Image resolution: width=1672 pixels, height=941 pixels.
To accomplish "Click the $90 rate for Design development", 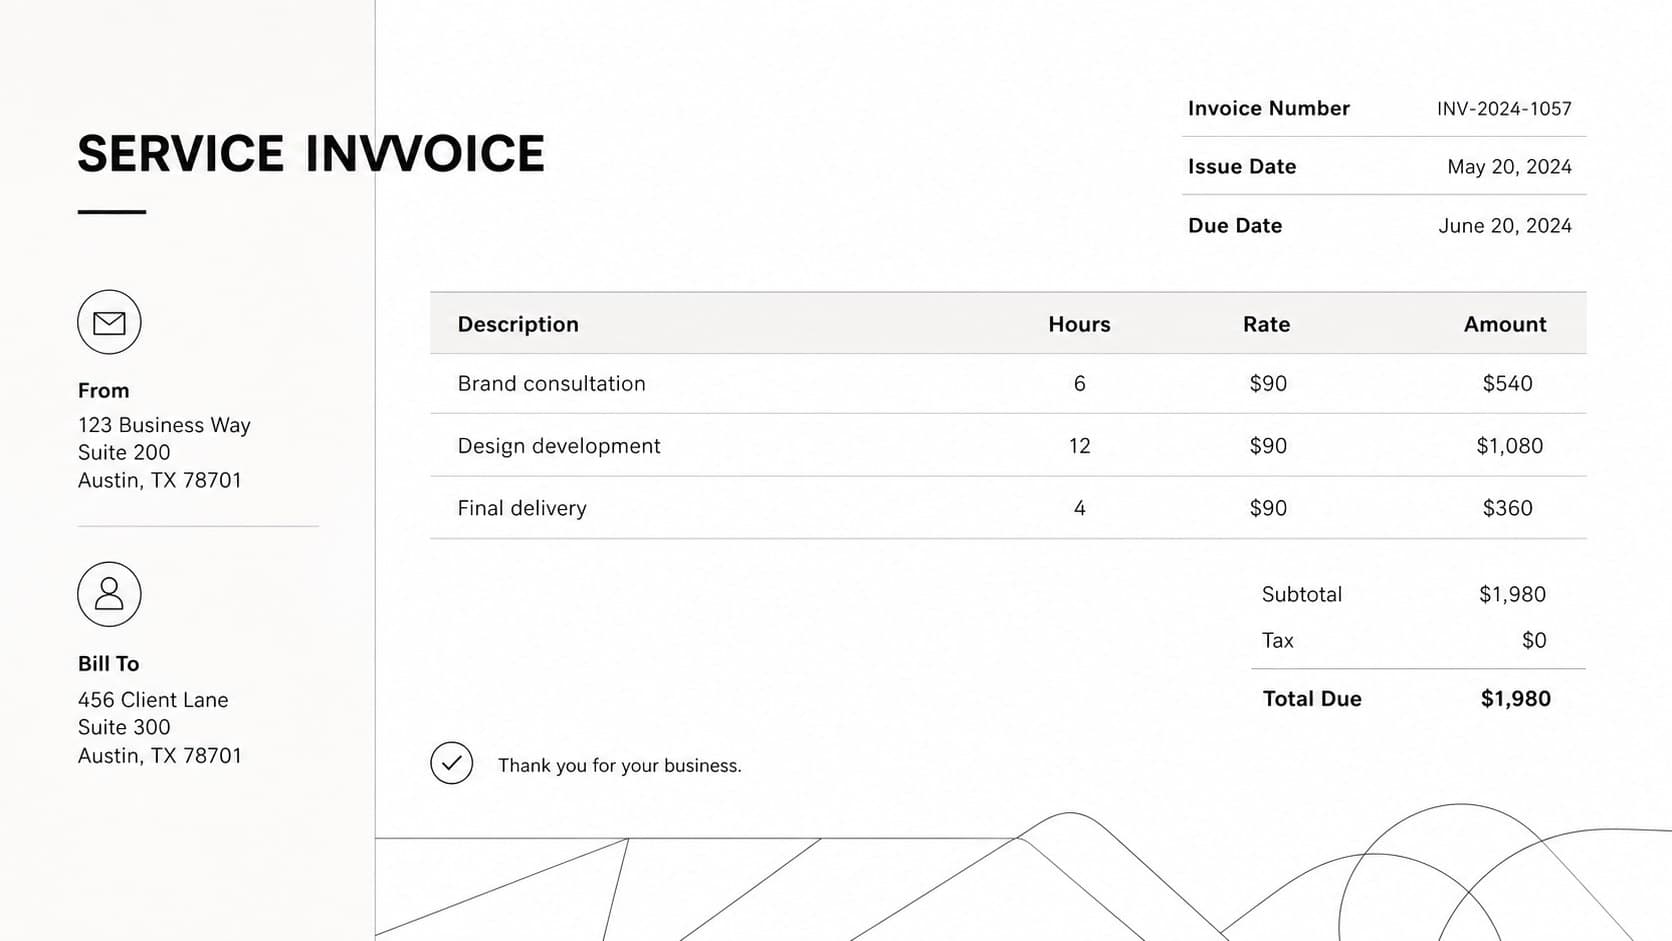I will [x=1267, y=446].
